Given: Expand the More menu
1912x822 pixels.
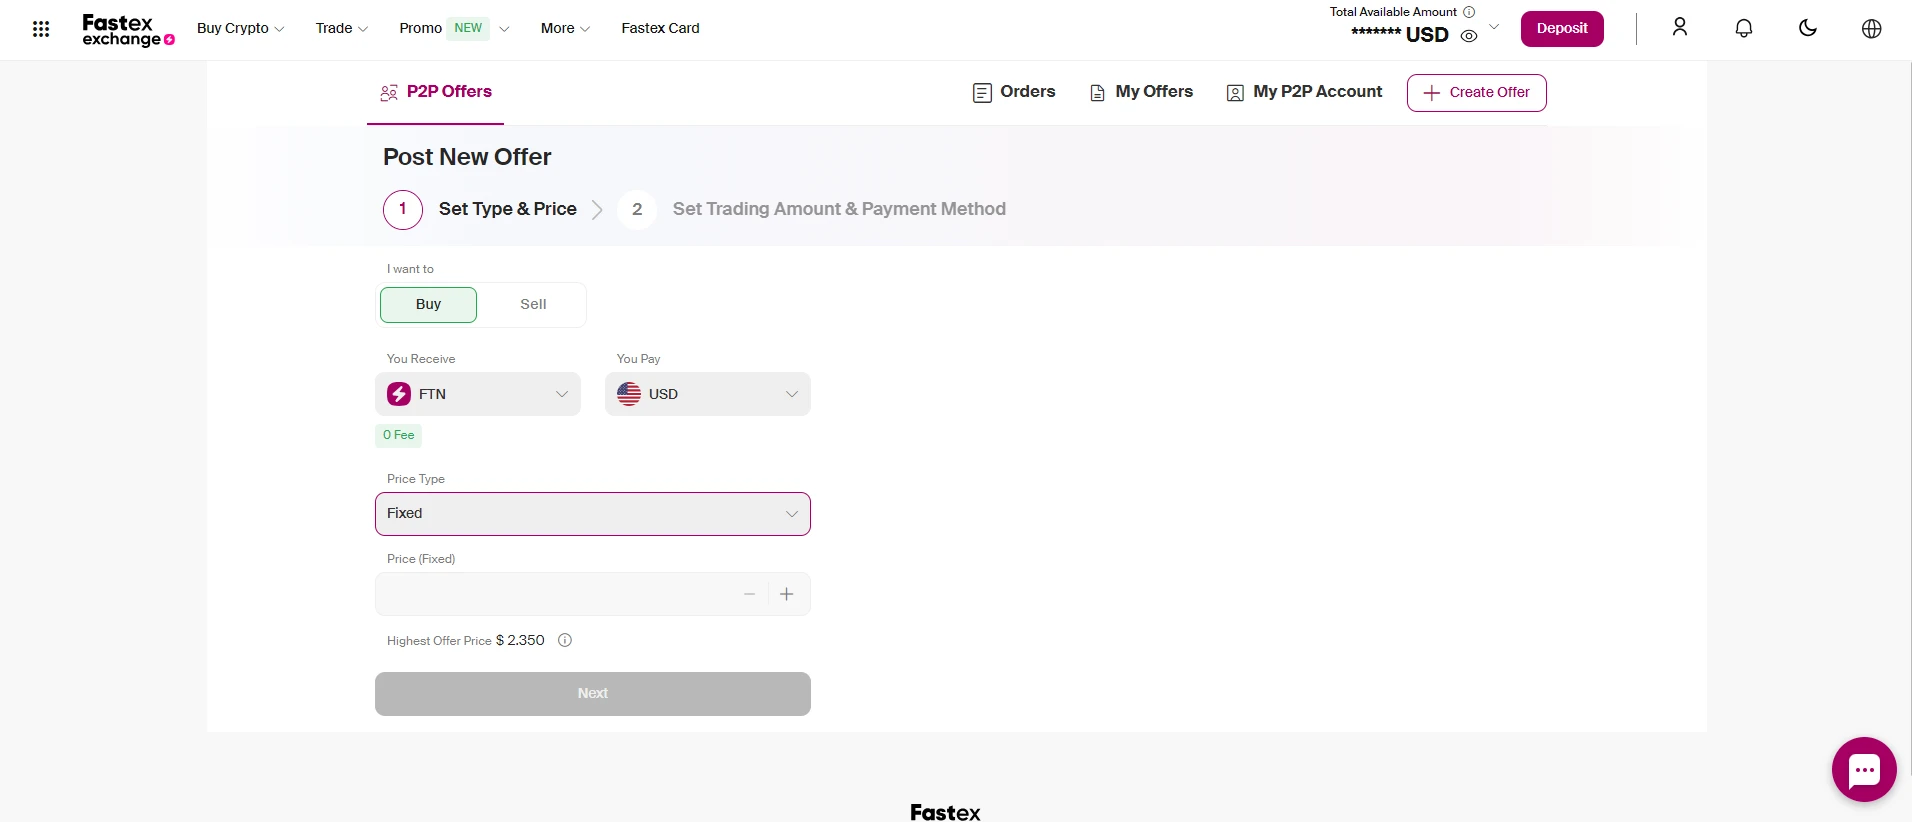Looking at the screenshot, I should [x=565, y=28].
